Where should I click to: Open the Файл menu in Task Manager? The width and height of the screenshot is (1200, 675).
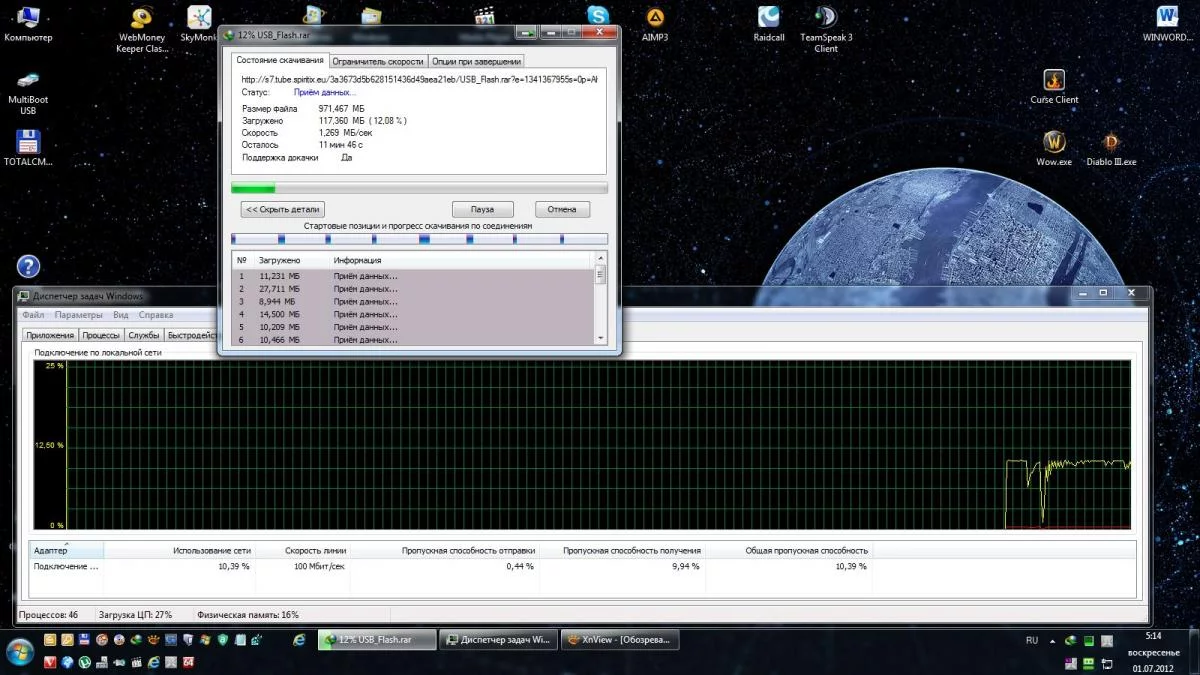pos(33,315)
